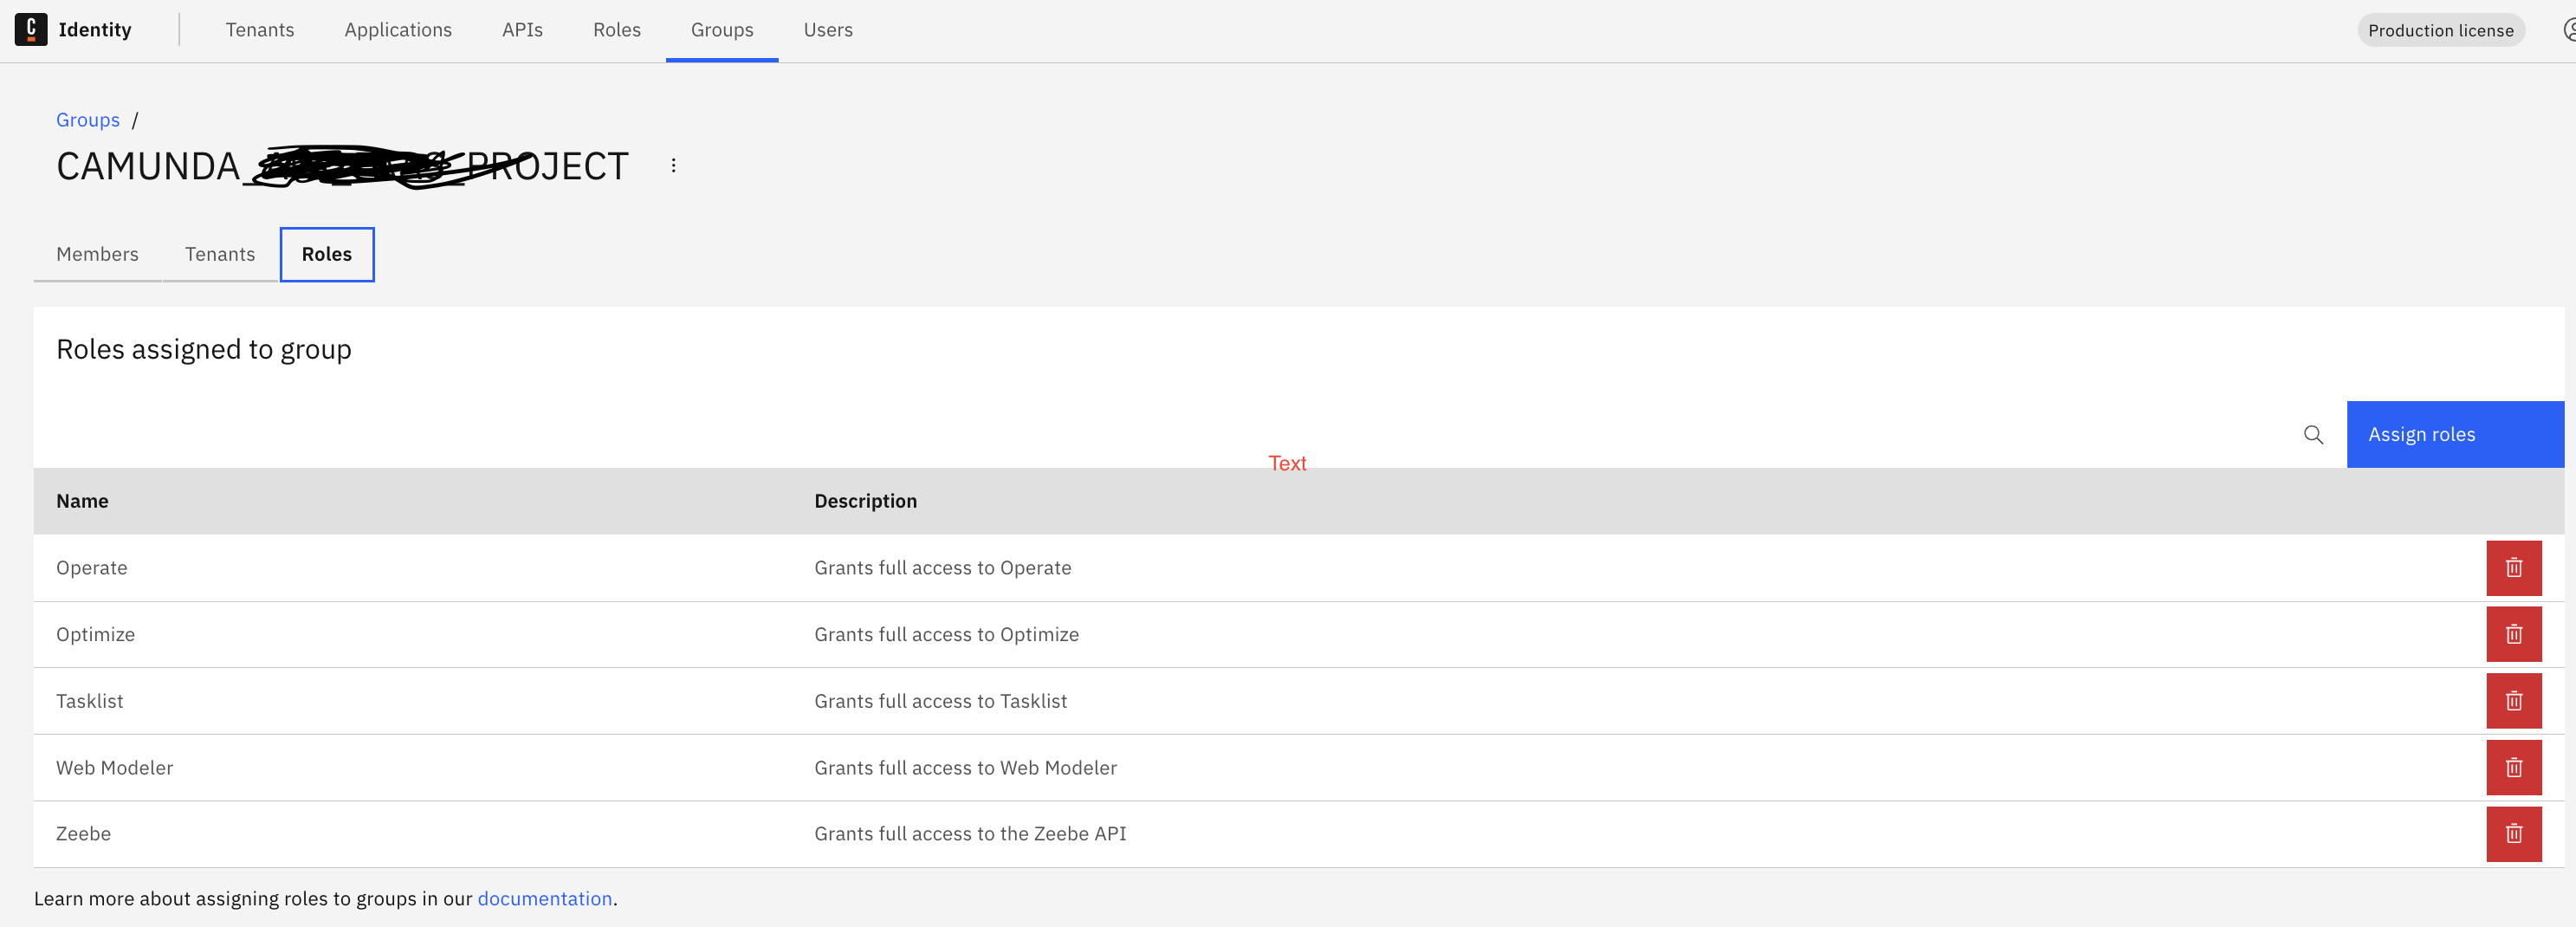Remove the Optimize role with trash icon

click(x=2514, y=634)
